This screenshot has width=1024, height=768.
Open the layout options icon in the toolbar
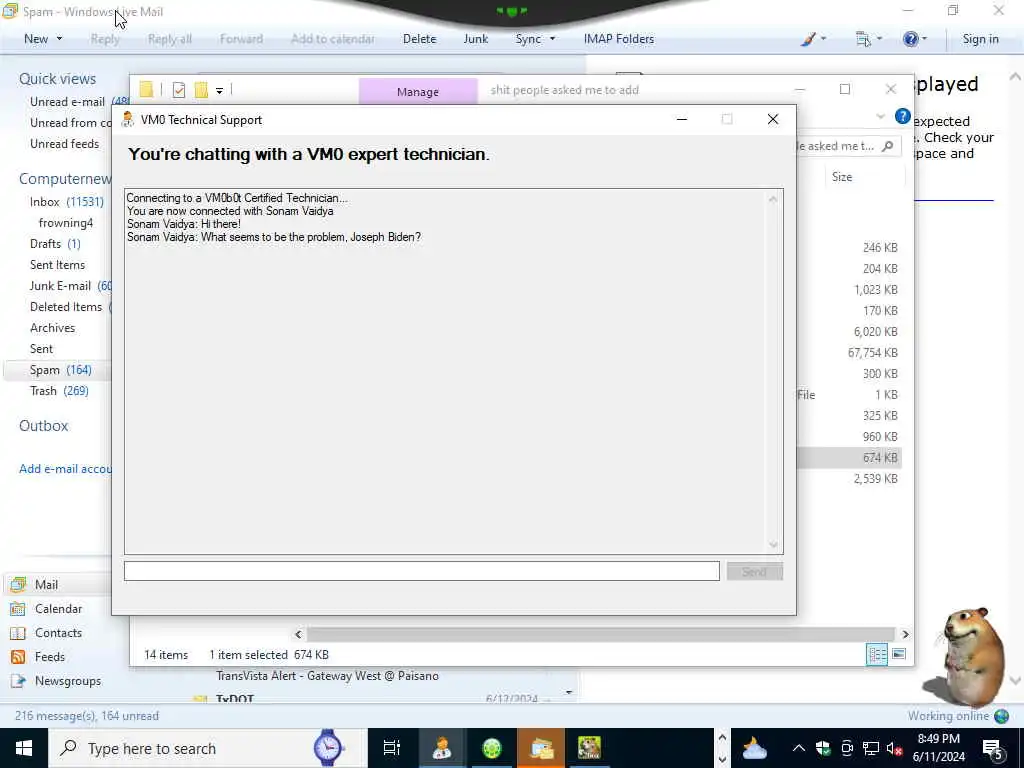863,39
